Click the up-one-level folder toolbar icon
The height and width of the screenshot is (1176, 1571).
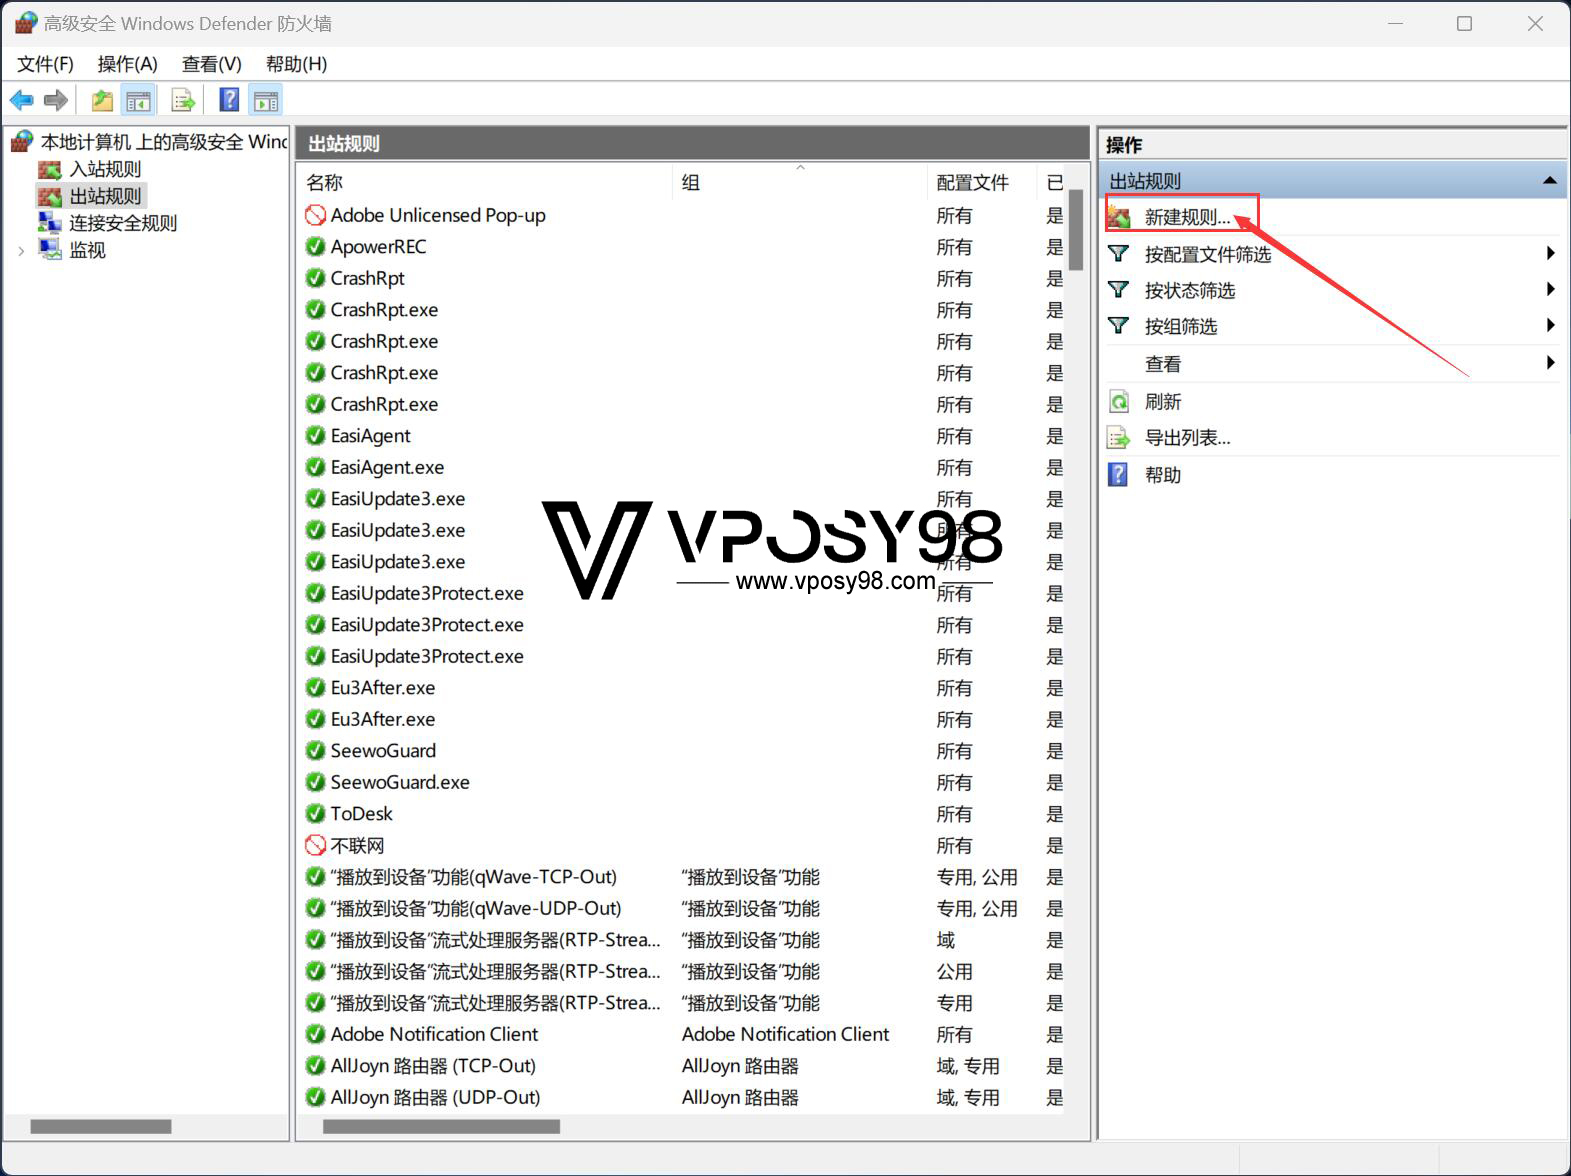(101, 100)
